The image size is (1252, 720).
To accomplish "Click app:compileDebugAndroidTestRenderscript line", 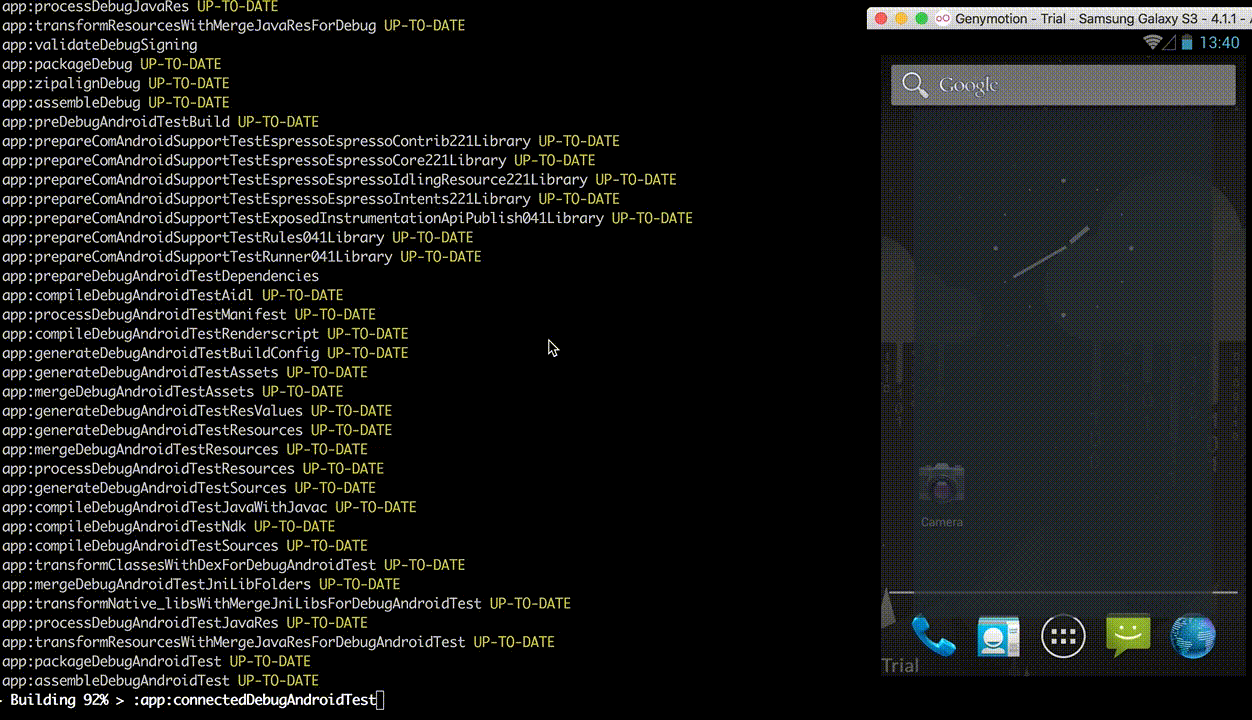I will coord(205,334).
